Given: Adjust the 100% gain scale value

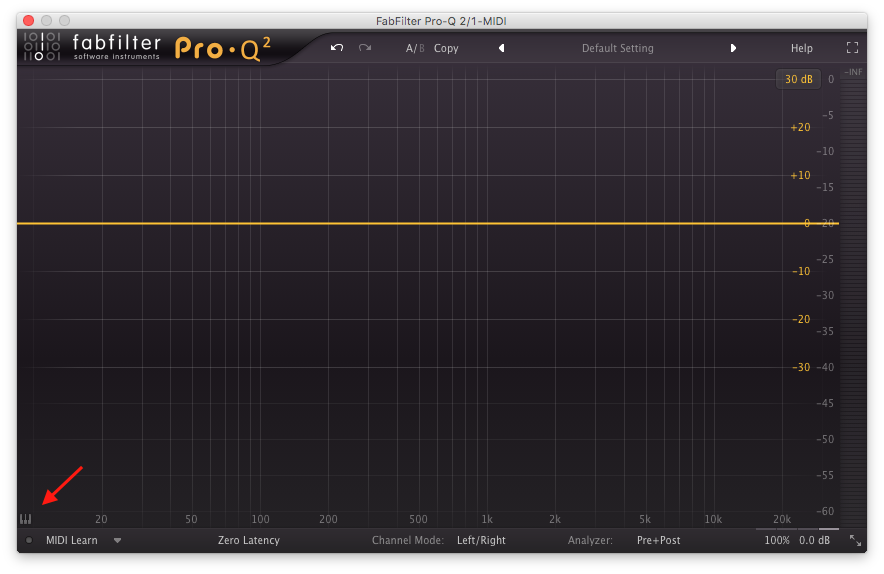Looking at the screenshot, I should click(776, 540).
